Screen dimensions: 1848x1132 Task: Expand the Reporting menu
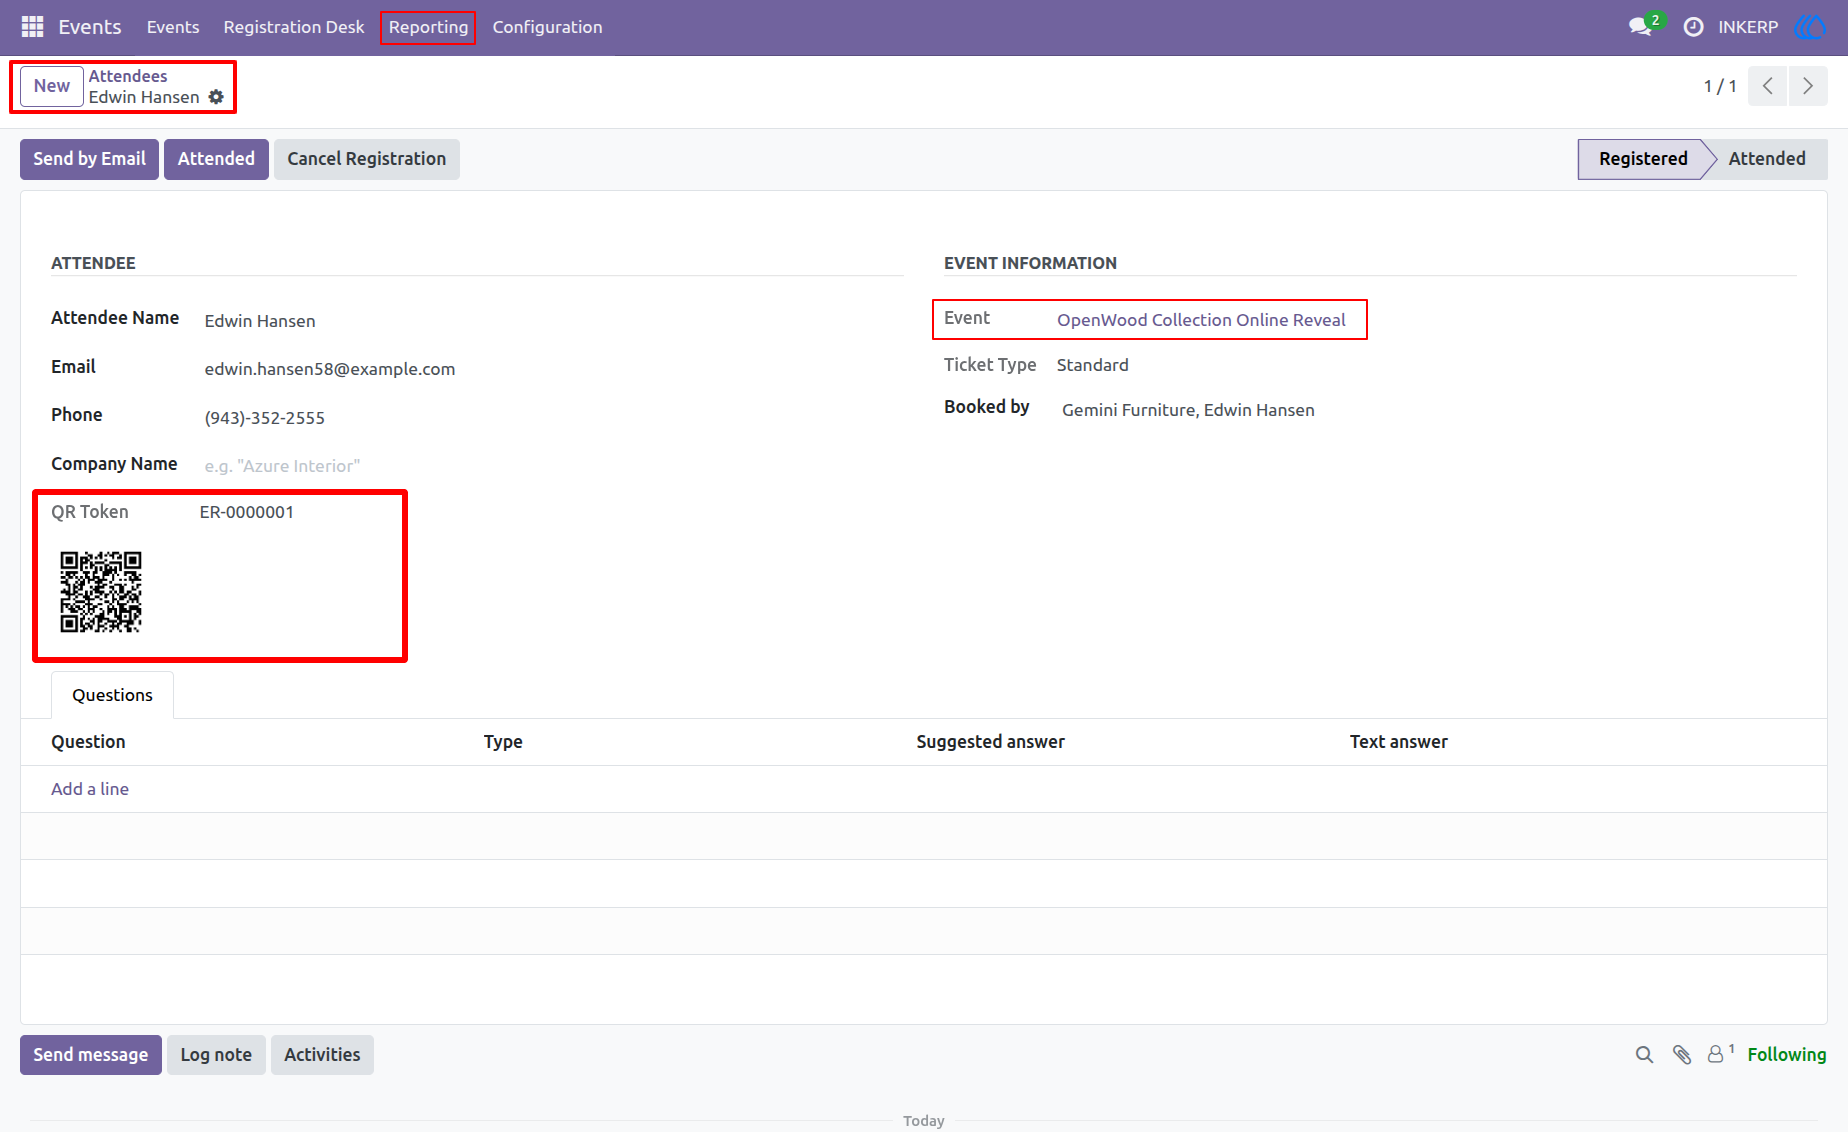click(x=428, y=27)
